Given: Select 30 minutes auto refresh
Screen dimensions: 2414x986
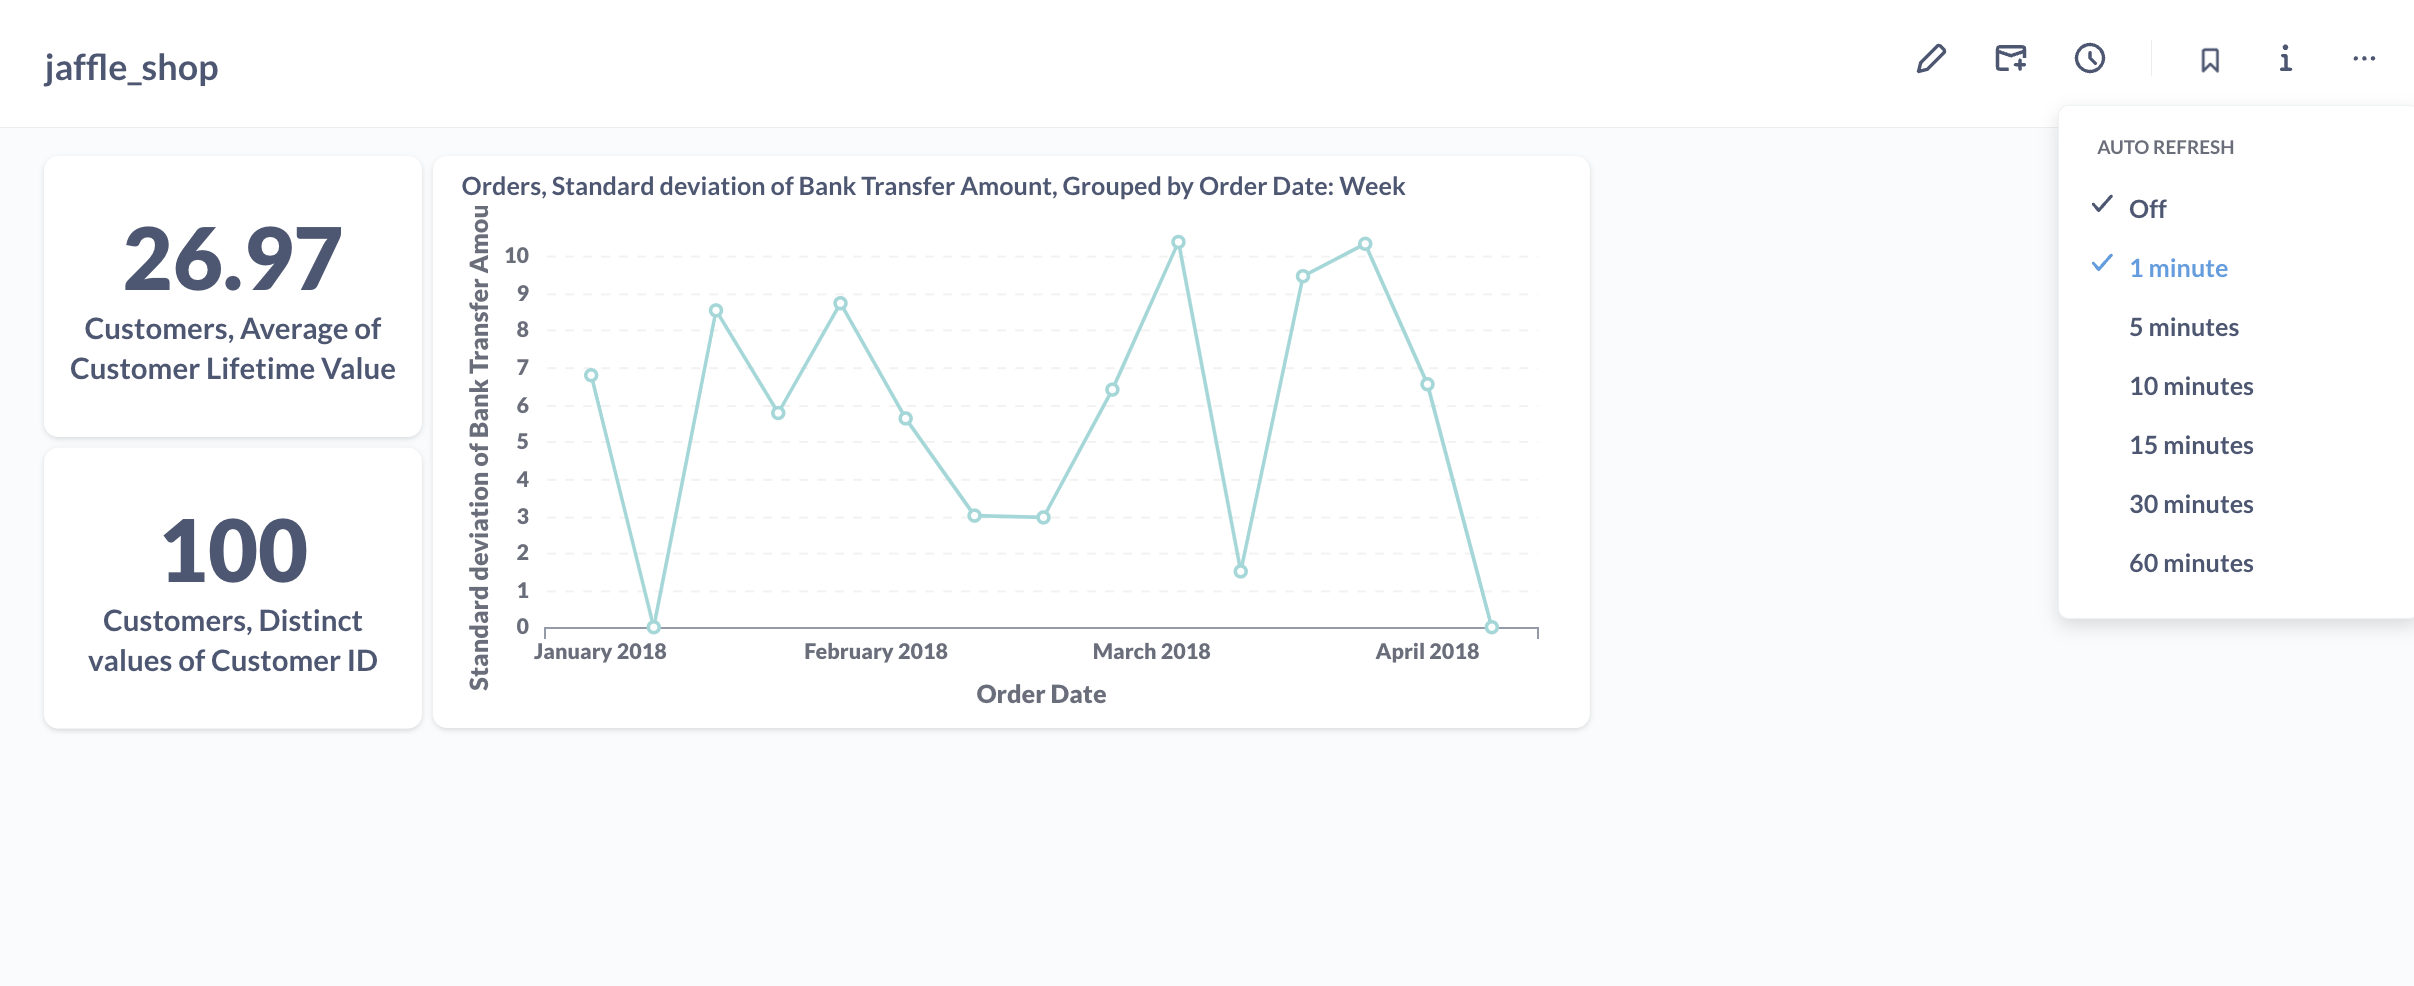Looking at the screenshot, I should click(2190, 504).
